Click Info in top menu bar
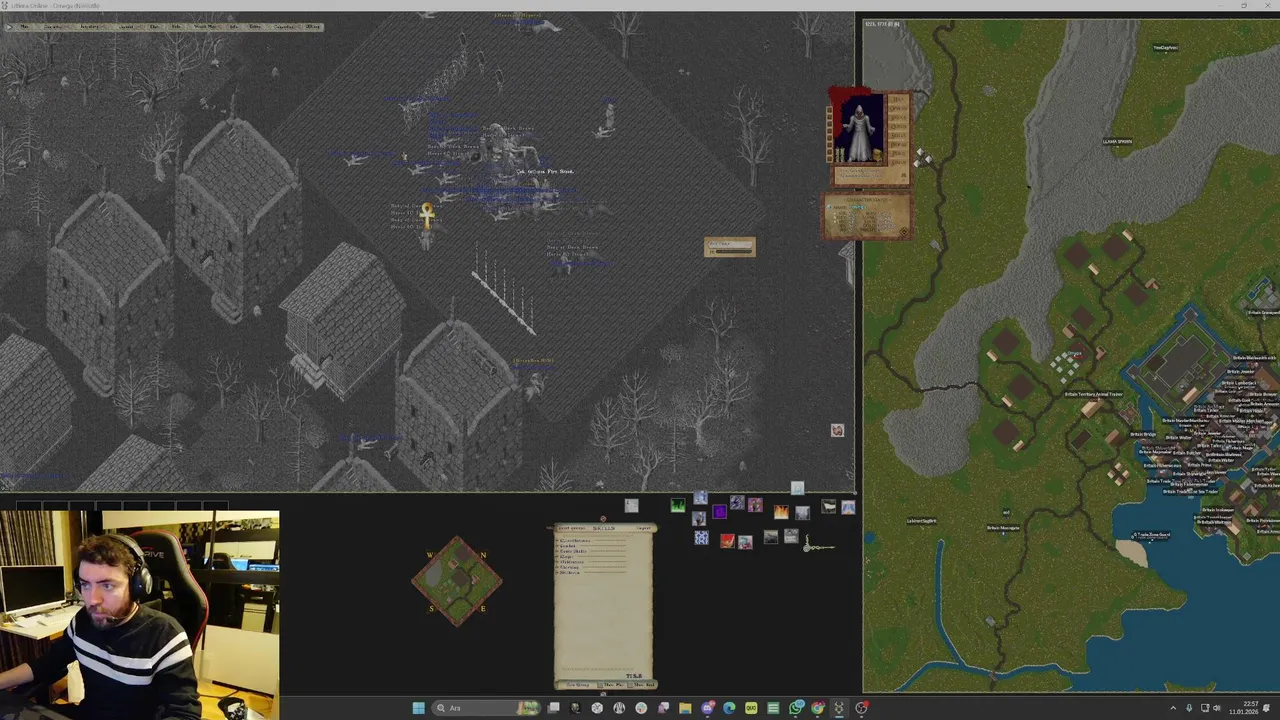The height and width of the screenshot is (720, 1280). point(234,26)
